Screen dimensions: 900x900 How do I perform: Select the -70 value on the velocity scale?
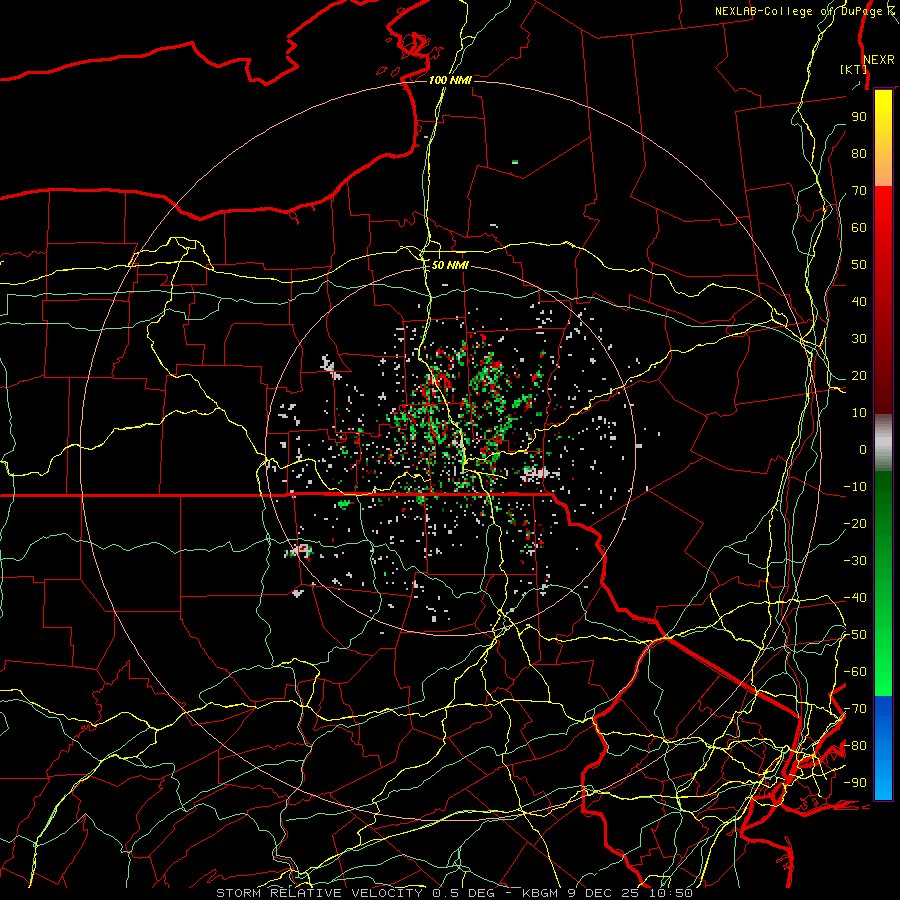coord(855,709)
